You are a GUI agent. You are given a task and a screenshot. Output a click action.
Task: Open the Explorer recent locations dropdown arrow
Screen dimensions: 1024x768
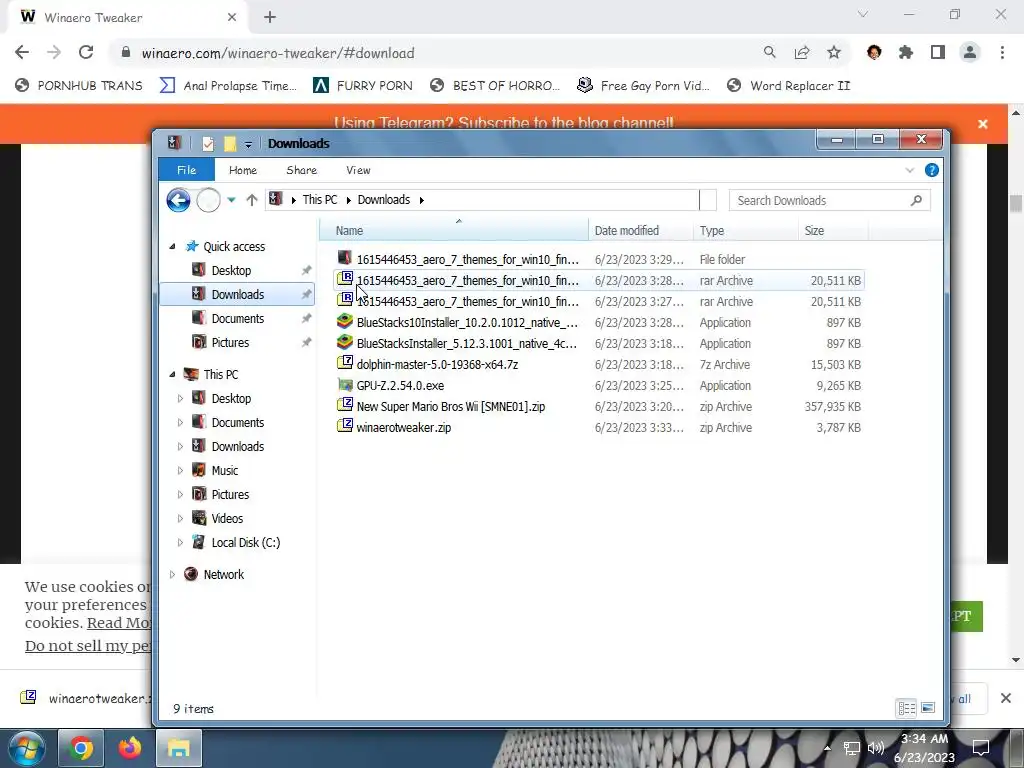231,200
